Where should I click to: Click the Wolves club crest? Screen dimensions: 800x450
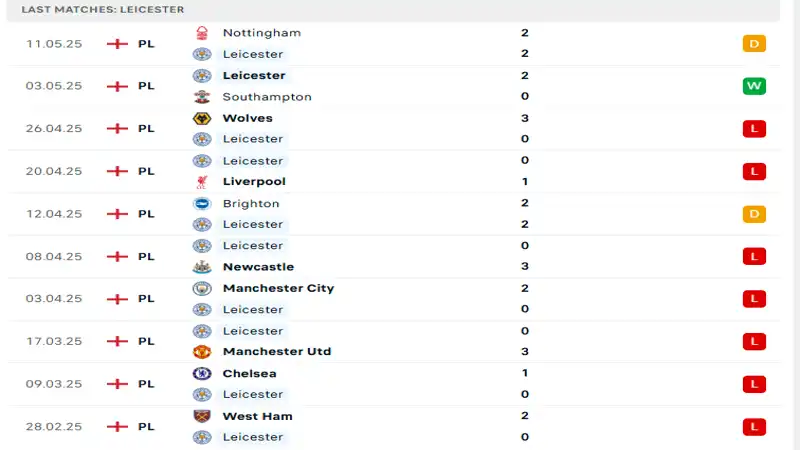(x=202, y=118)
